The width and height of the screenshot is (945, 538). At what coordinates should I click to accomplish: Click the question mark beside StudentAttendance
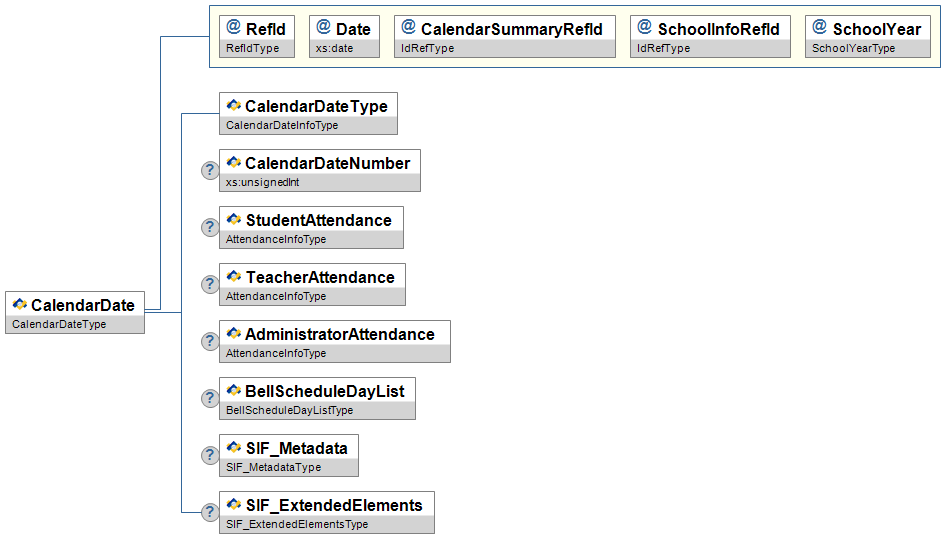point(210,227)
